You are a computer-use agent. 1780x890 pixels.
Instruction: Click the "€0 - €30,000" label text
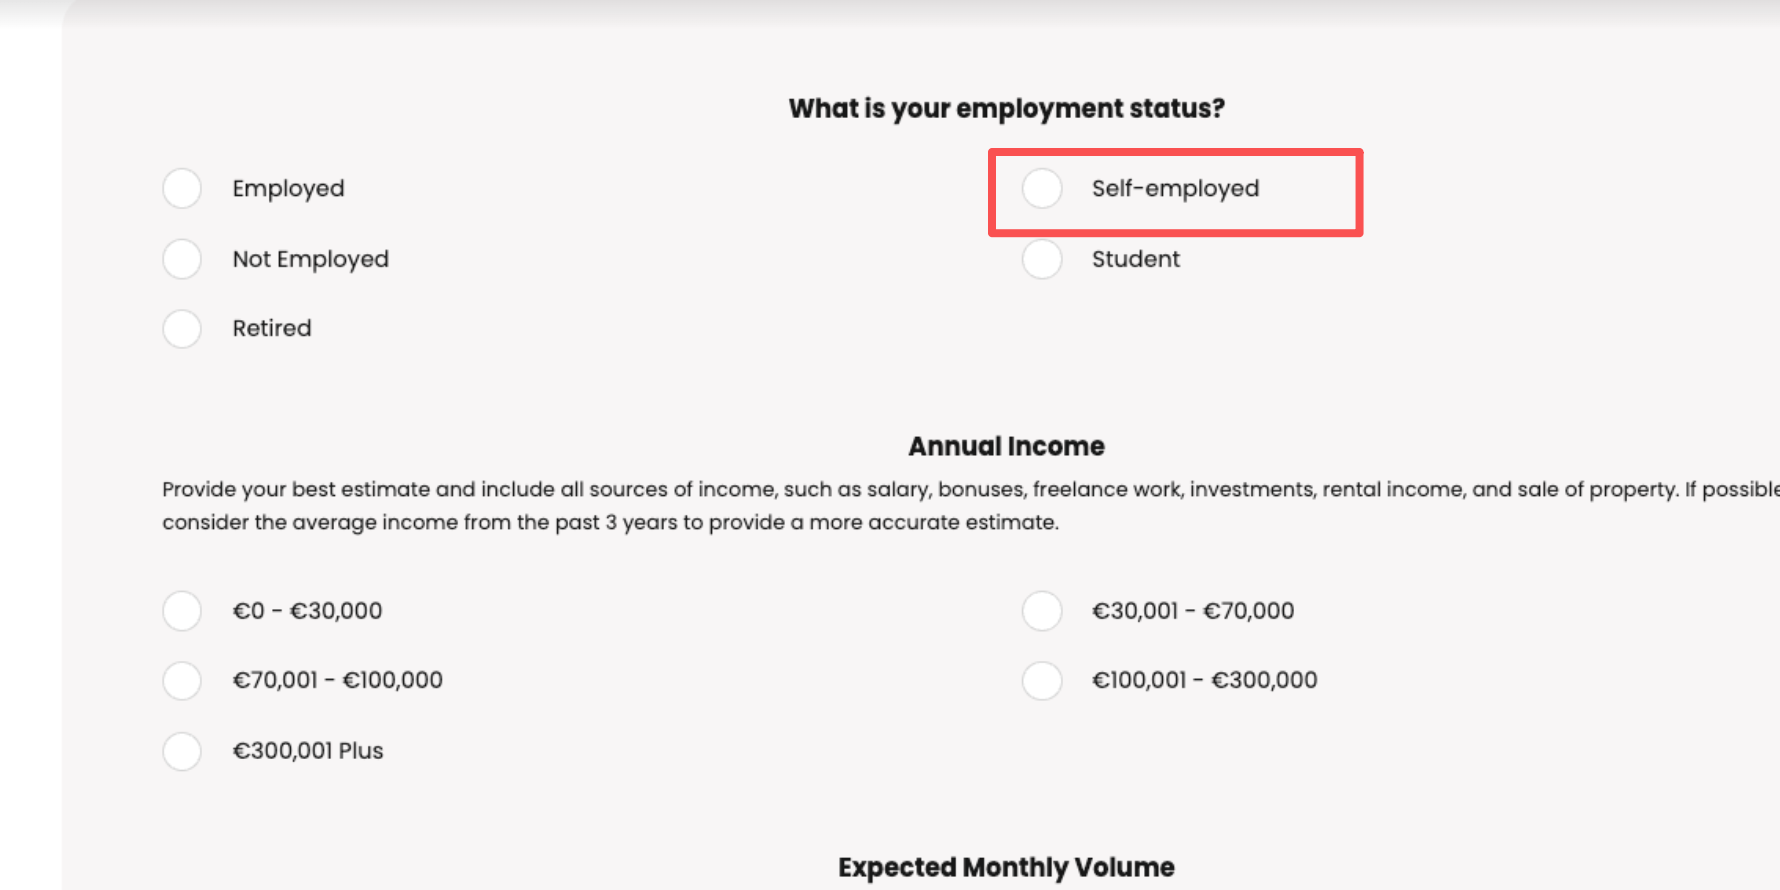(x=307, y=611)
